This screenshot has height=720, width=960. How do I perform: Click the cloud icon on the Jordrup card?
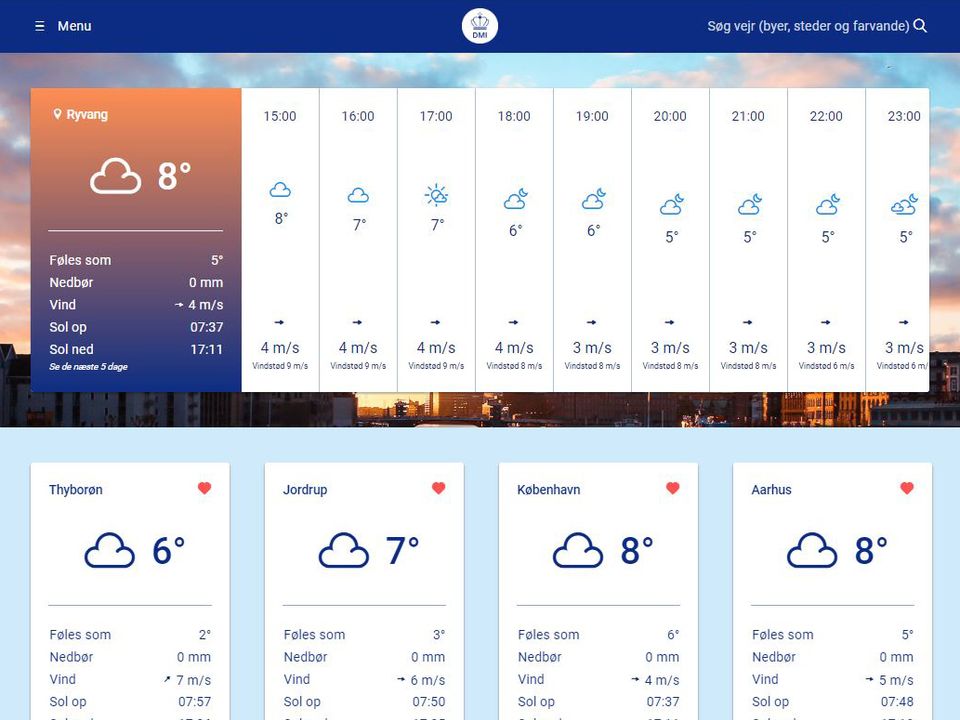point(344,549)
